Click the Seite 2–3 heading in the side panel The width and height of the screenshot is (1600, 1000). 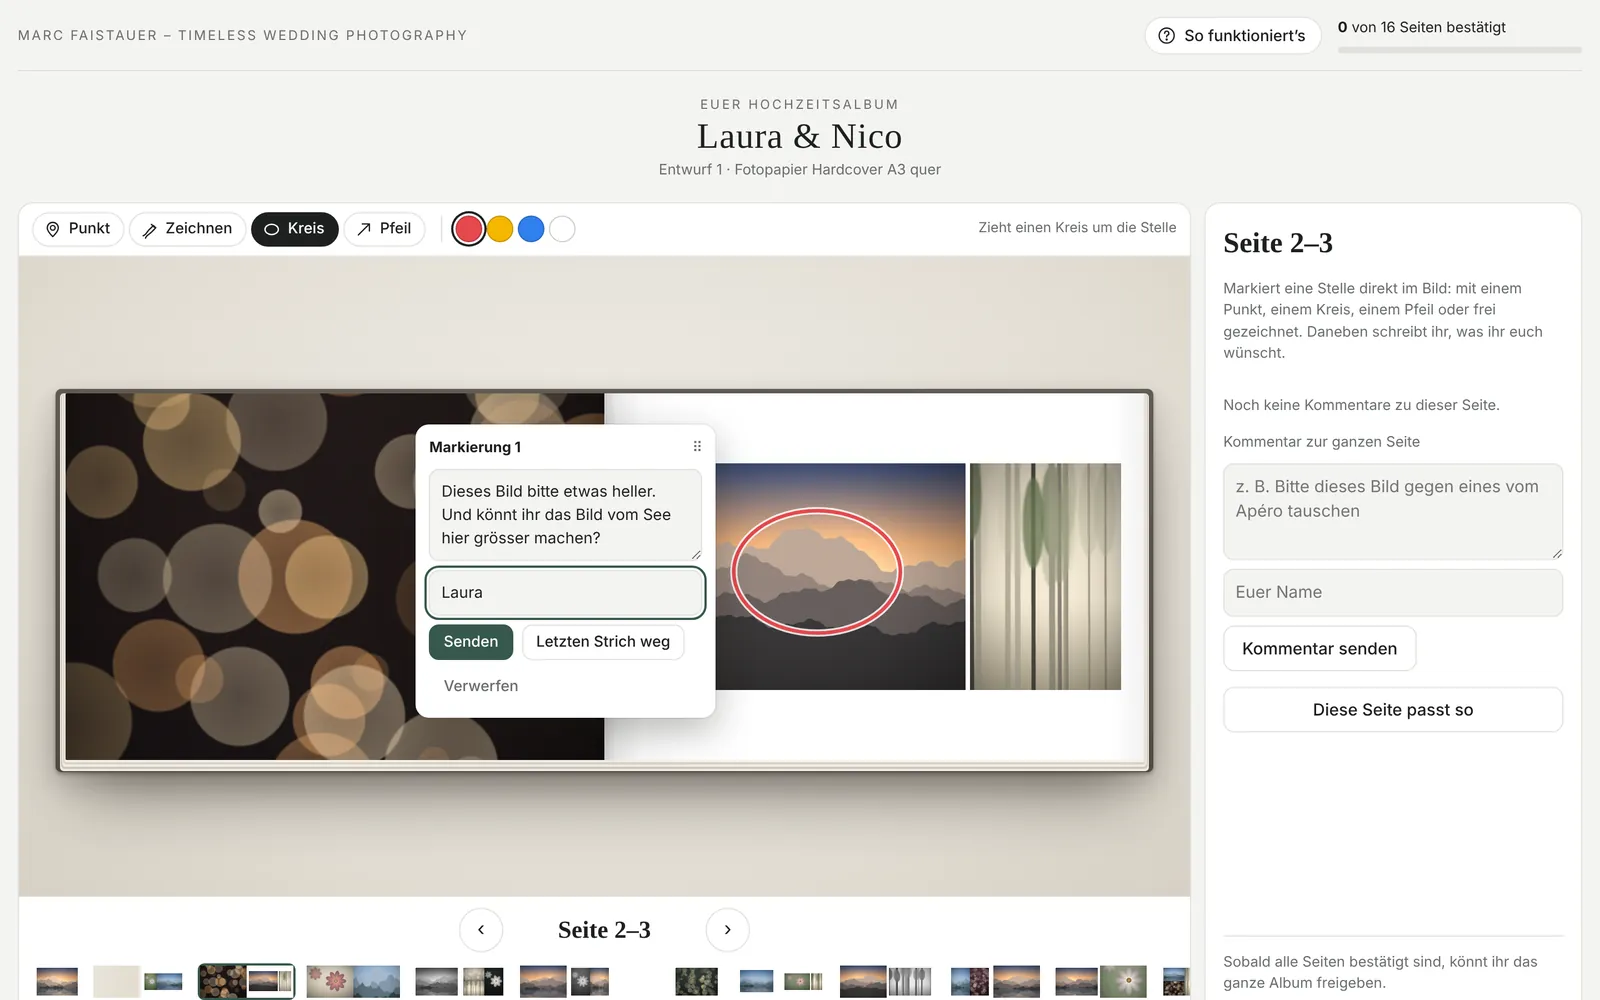pos(1278,243)
